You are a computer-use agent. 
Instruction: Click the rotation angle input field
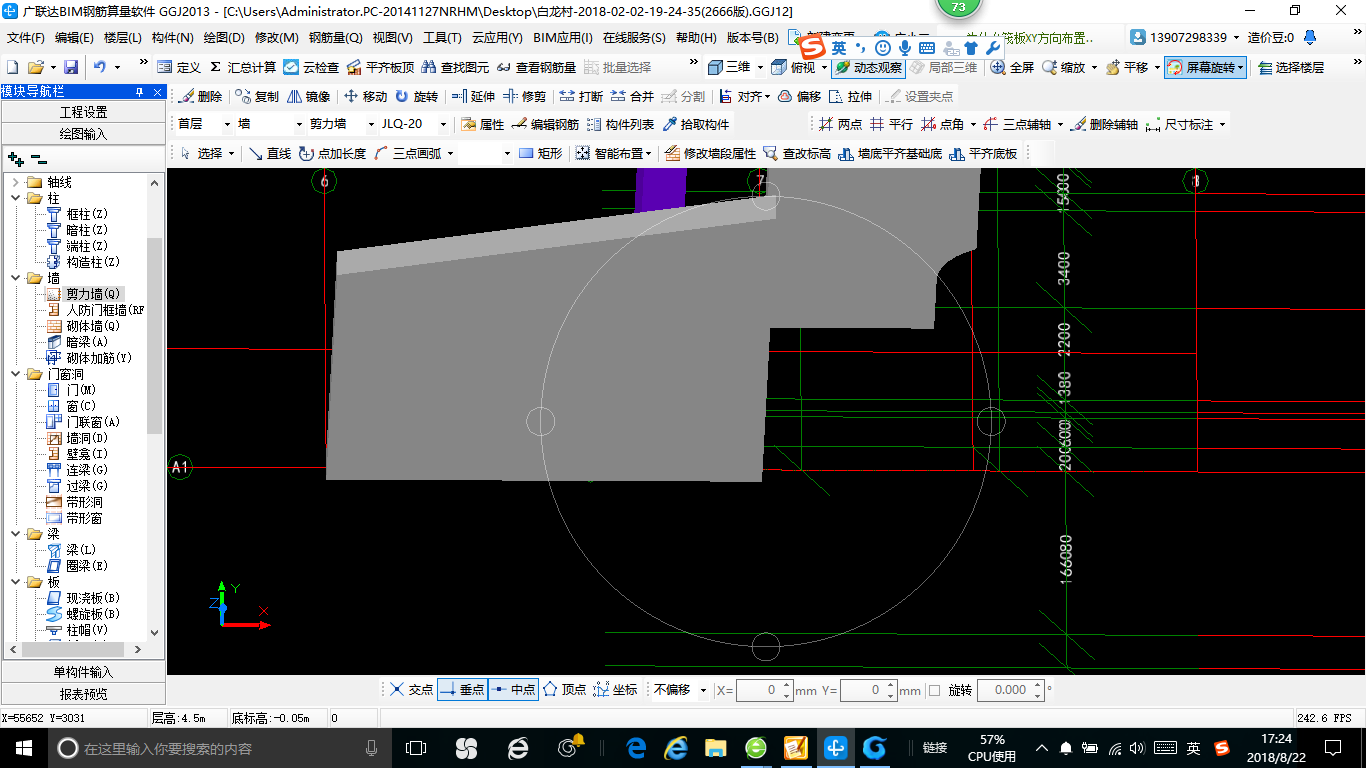(1010, 690)
